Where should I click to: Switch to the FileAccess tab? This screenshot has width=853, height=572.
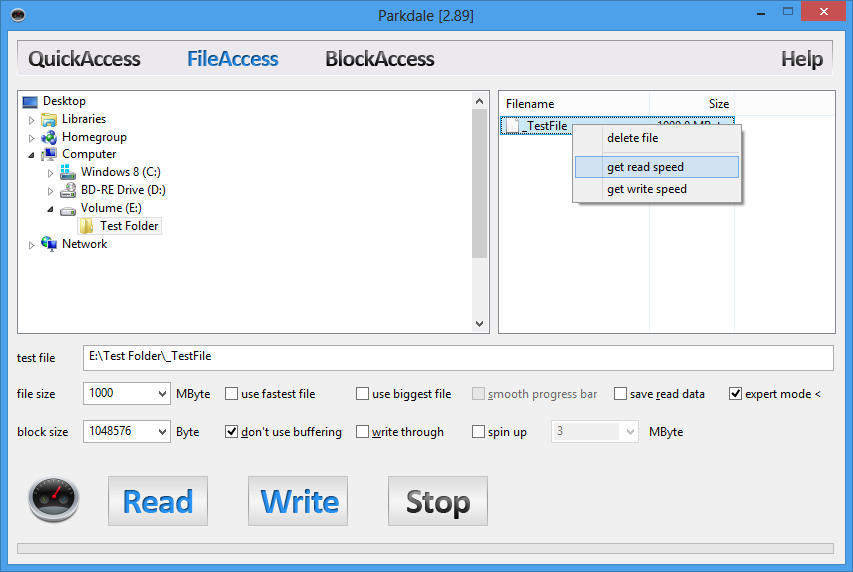point(233,59)
